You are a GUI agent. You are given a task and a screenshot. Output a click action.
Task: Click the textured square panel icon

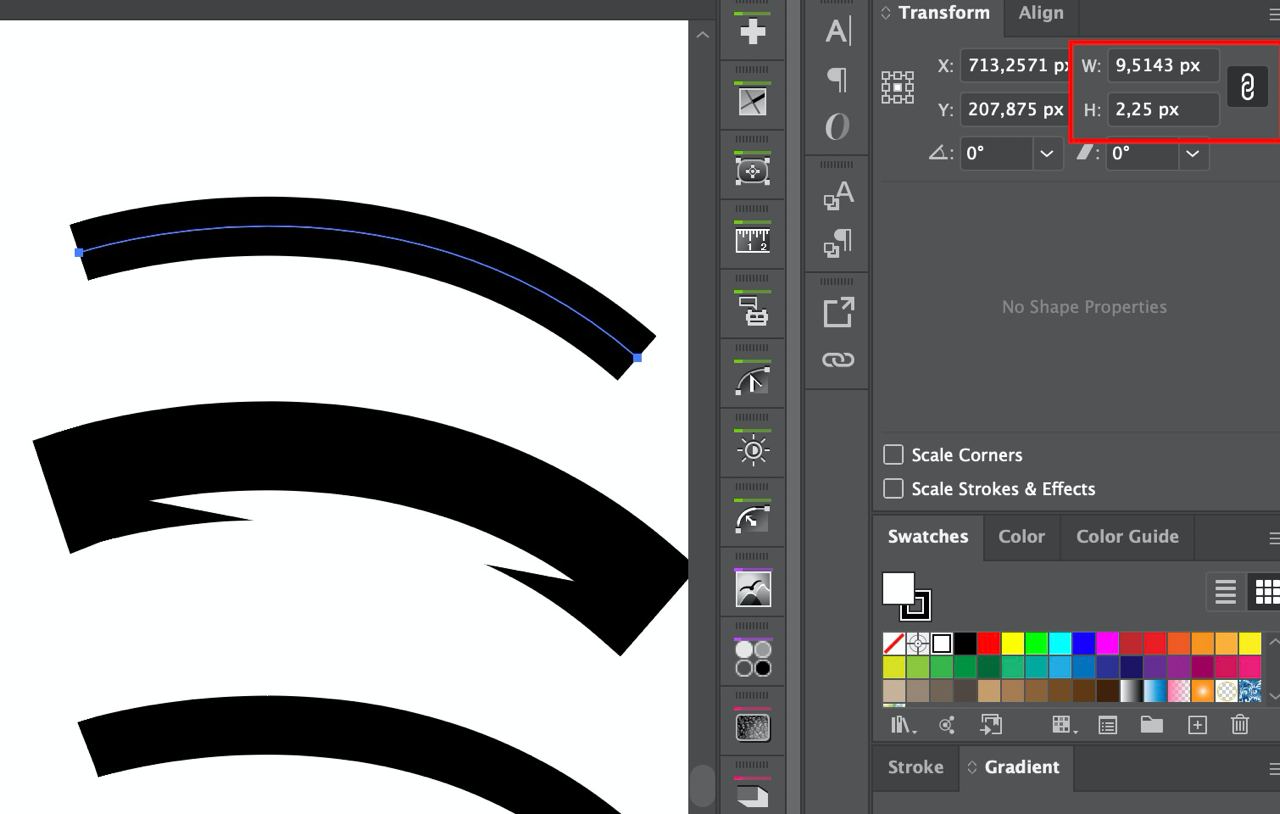point(753,728)
